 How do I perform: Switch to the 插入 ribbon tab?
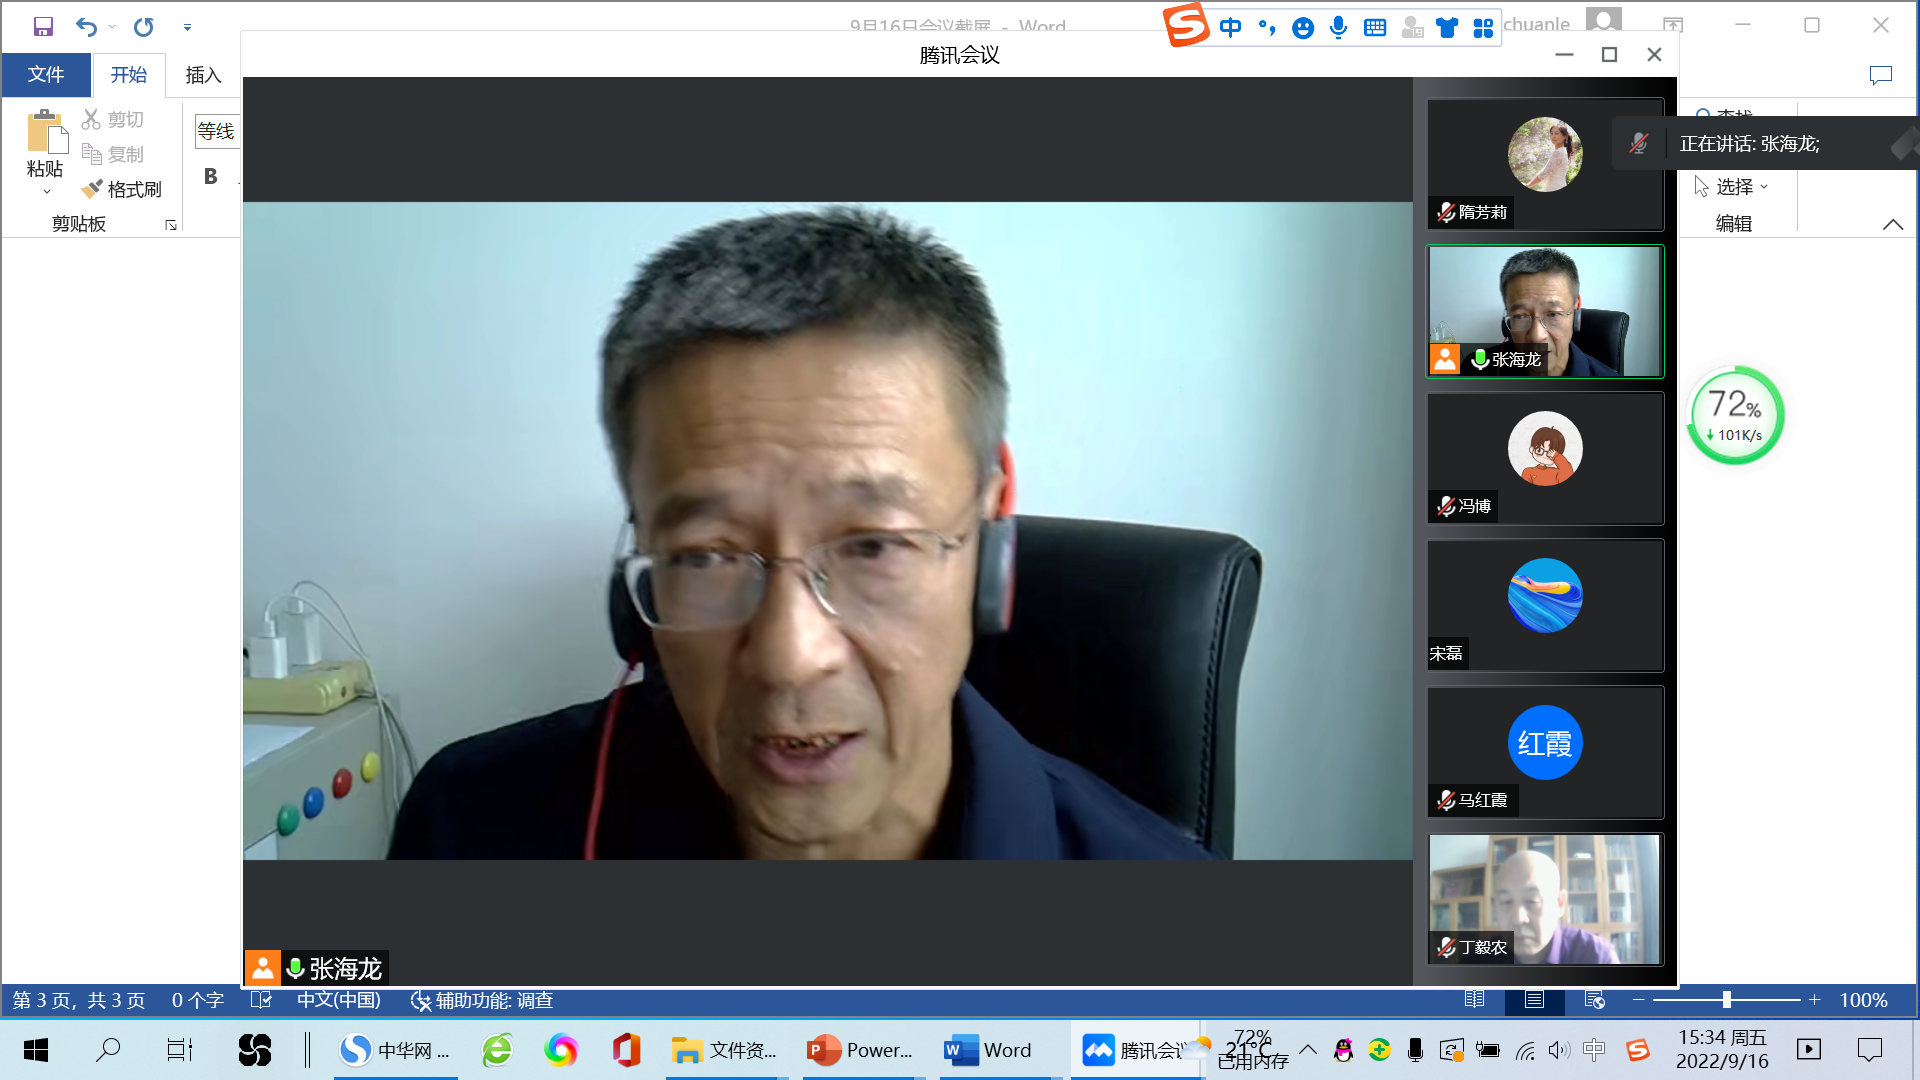click(203, 75)
